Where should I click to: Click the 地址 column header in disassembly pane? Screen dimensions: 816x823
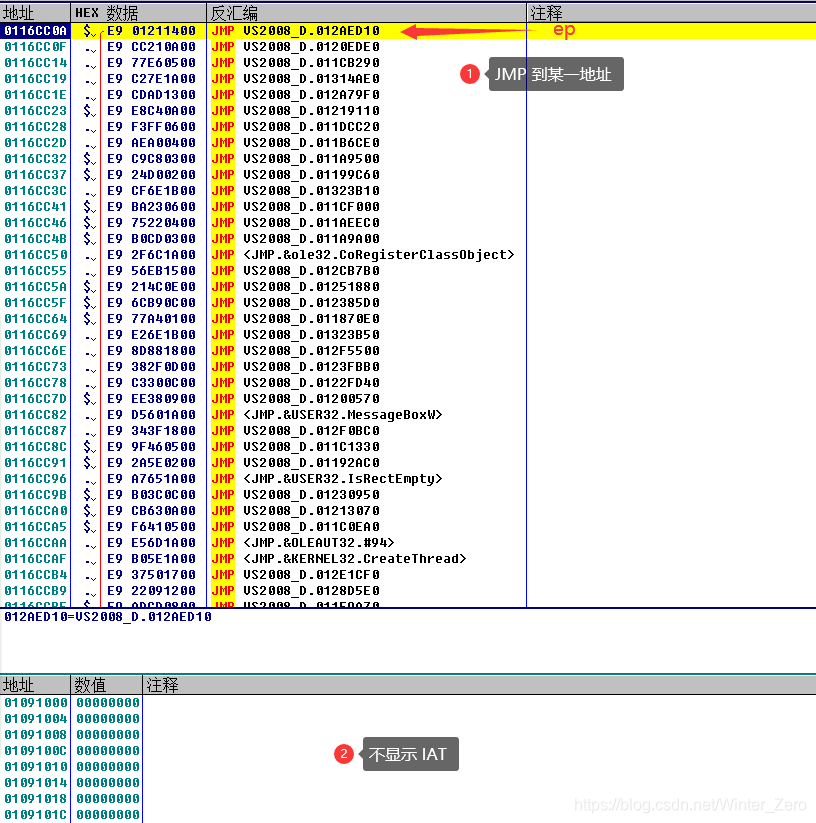point(35,13)
